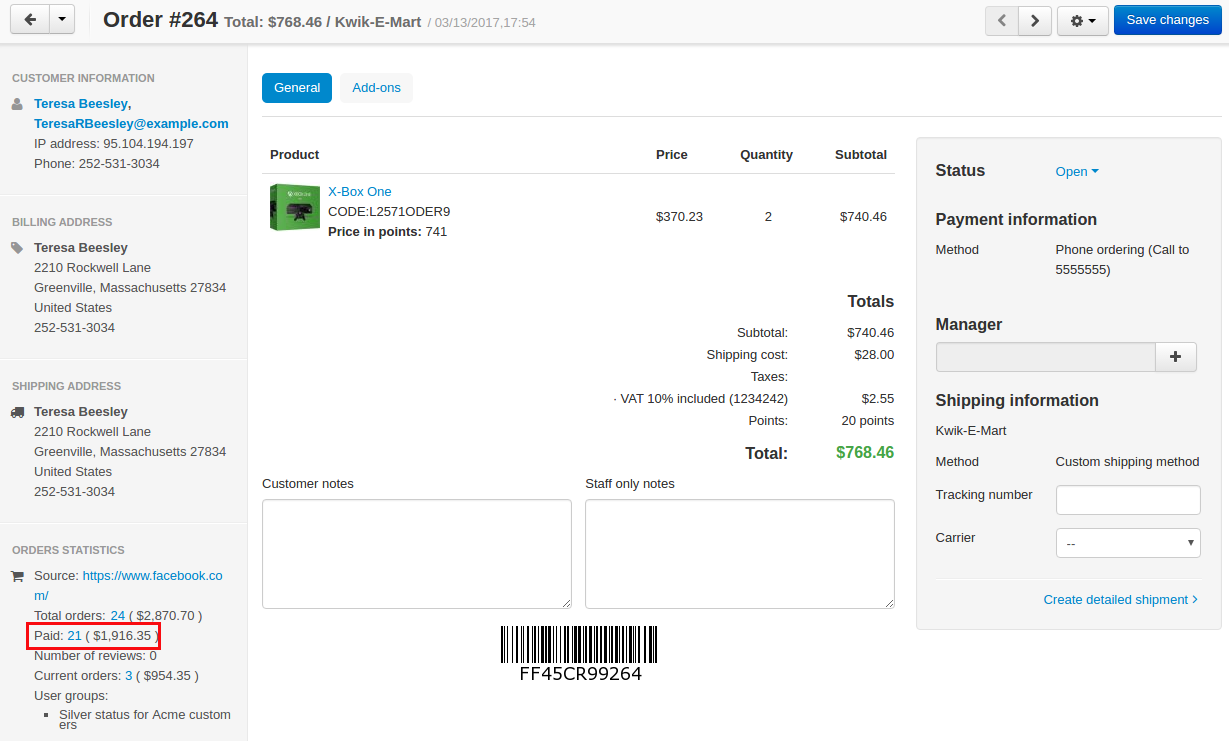Open customer Teresa Beesley profile link
Screen dimensions: 1229x741
[82, 104]
